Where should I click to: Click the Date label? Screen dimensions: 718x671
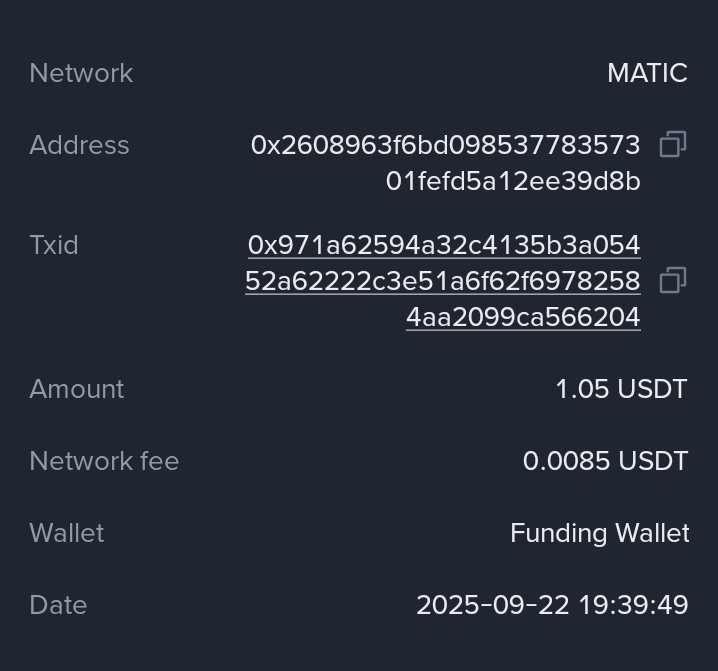[x=58, y=605]
